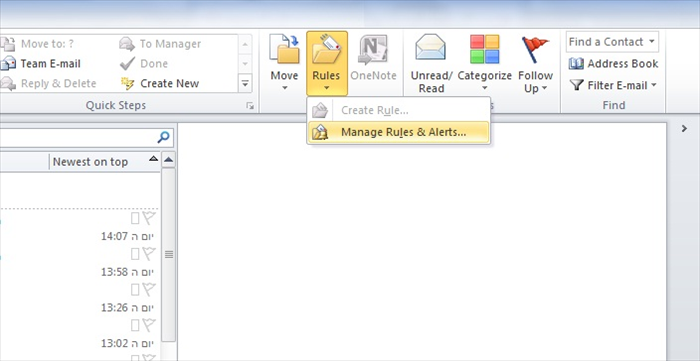Open the Filter E-mail dropdown
The height and width of the screenshot is (361, 700).
point(613,85)
